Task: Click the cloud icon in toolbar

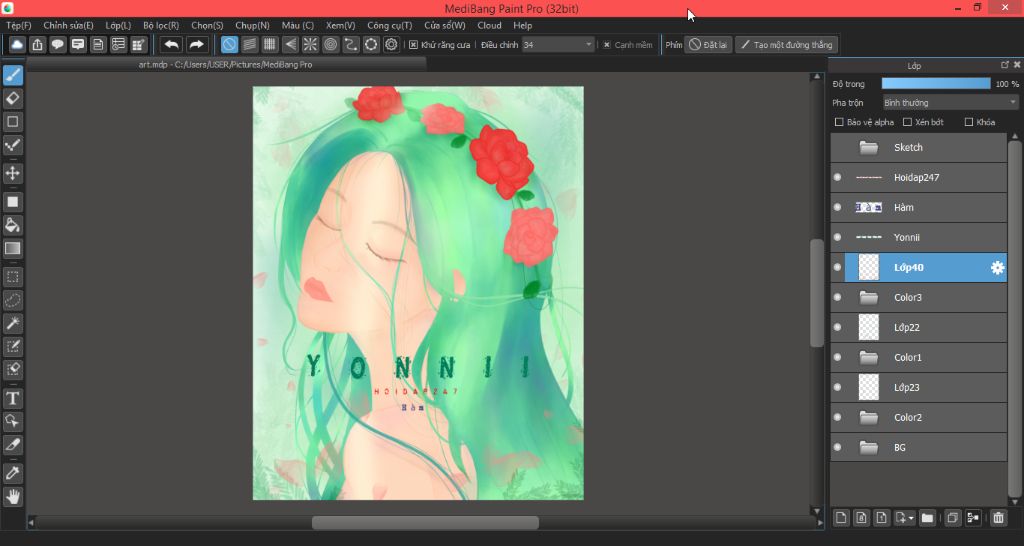Action: point(17,44)
